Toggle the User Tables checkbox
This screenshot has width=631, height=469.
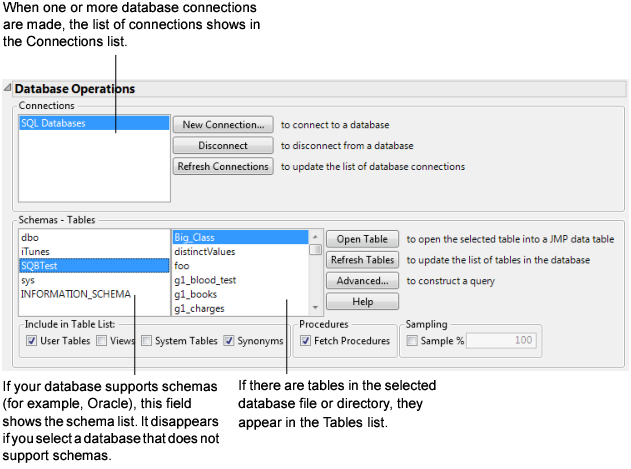coord(31,341)
